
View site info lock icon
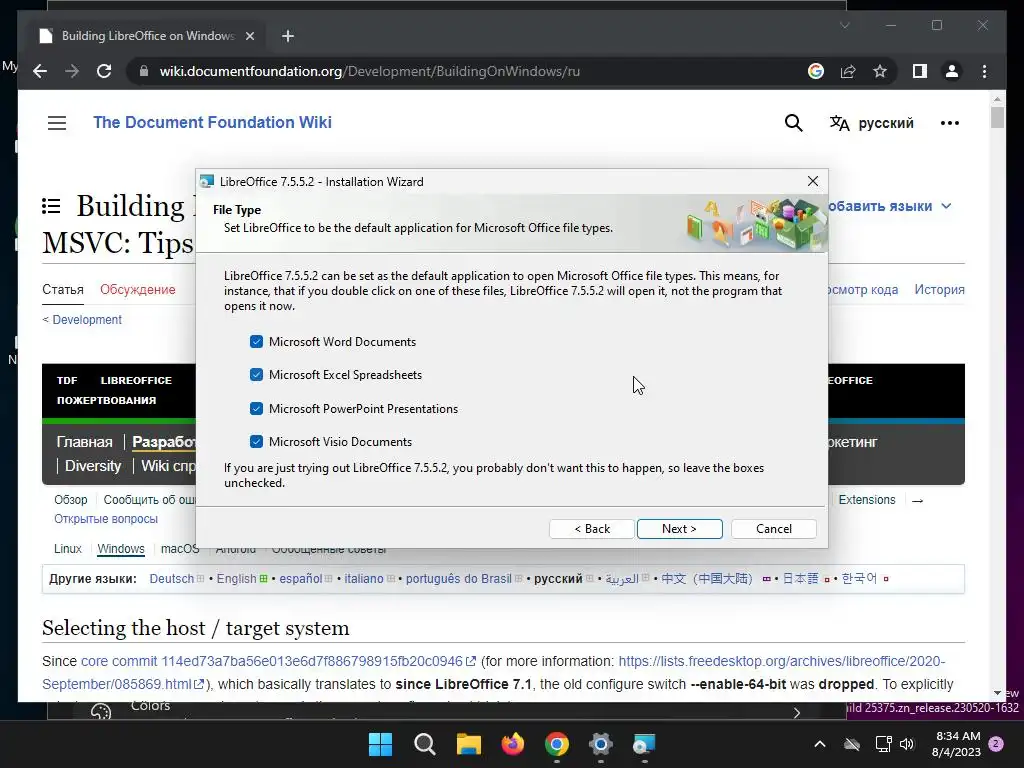pos(144,71)
